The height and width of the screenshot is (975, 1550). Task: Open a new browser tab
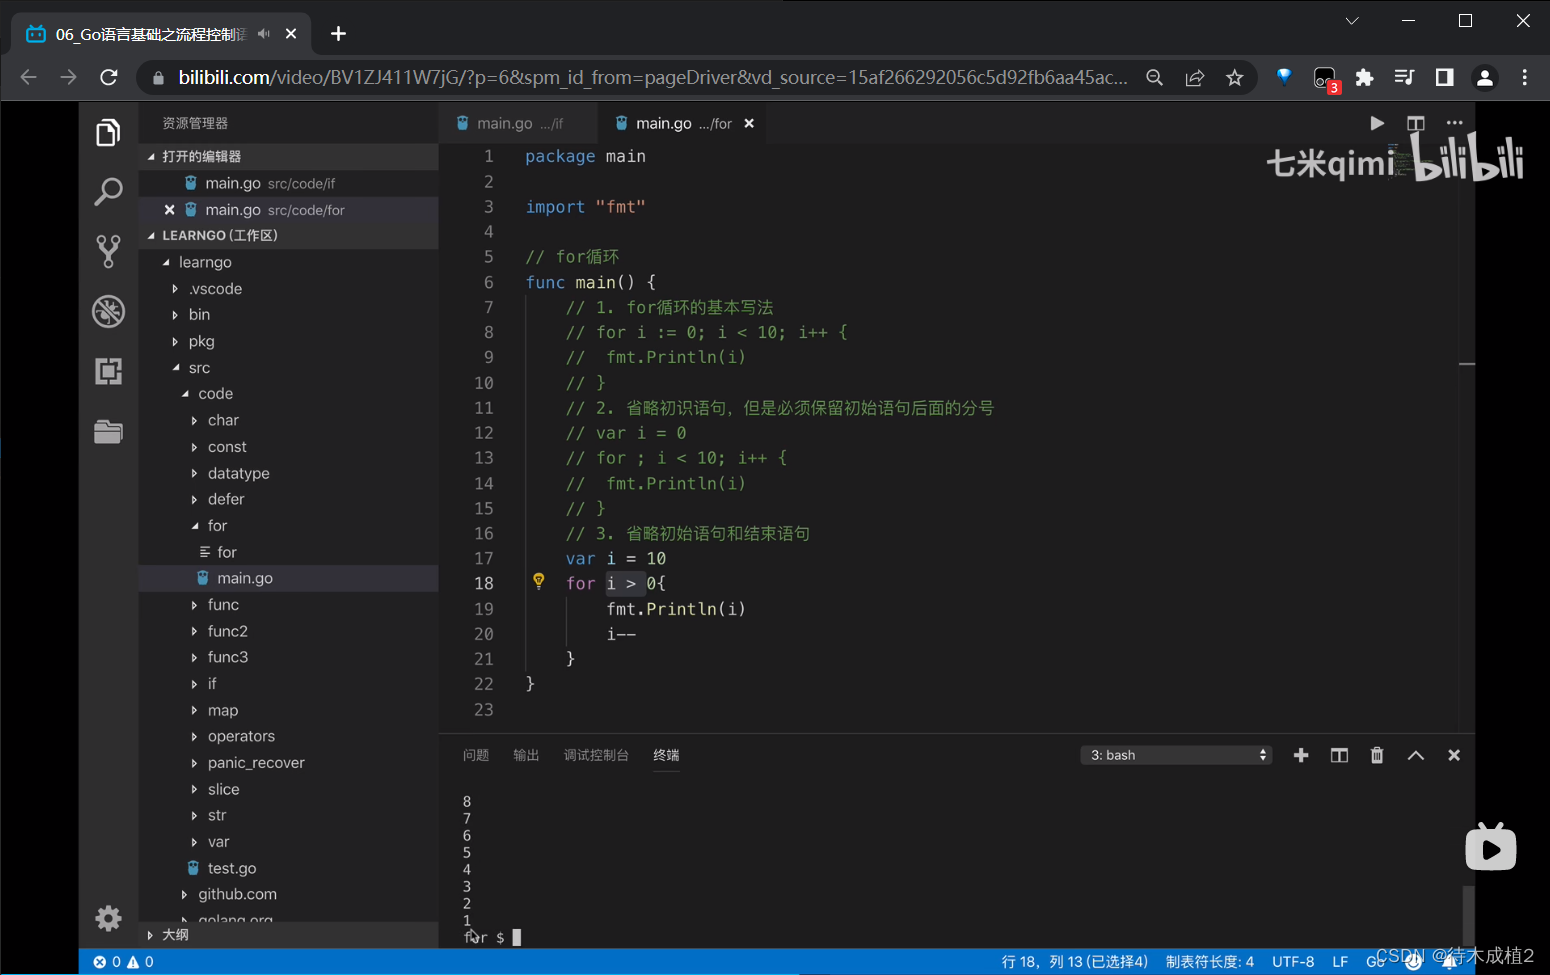pyautogui.click(x=338, y=34)
